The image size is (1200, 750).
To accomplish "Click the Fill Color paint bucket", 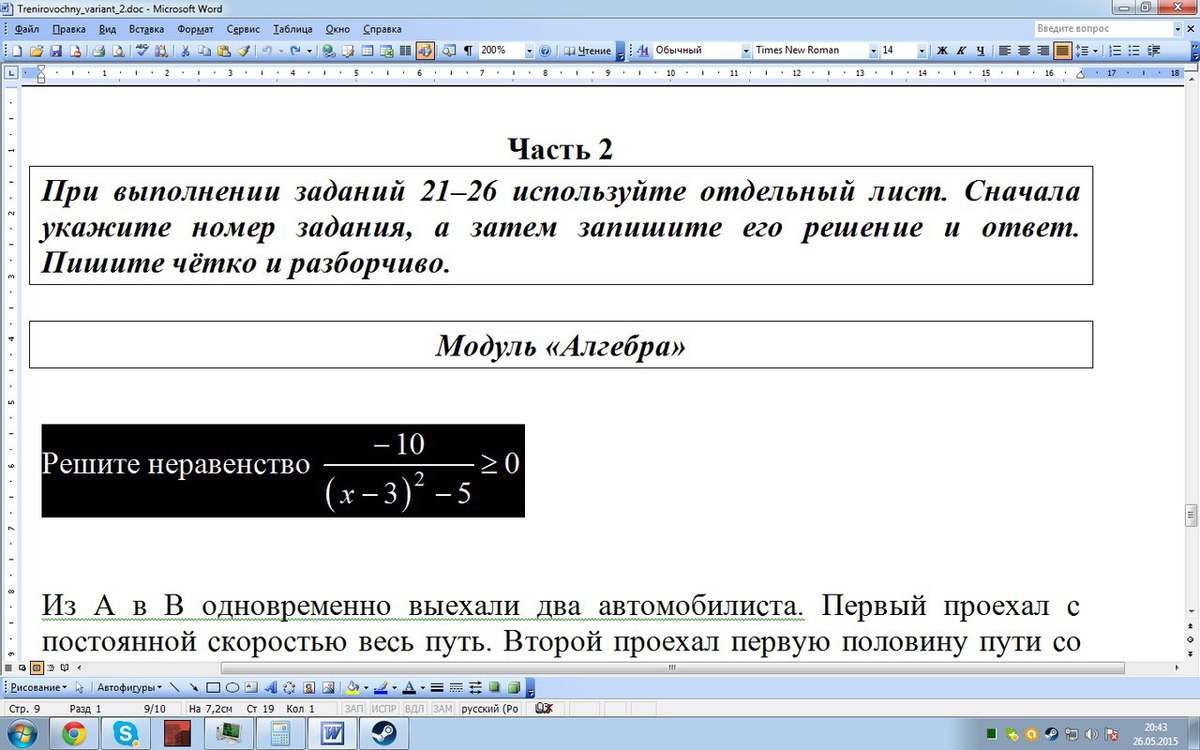I will [x=351, y=688].
